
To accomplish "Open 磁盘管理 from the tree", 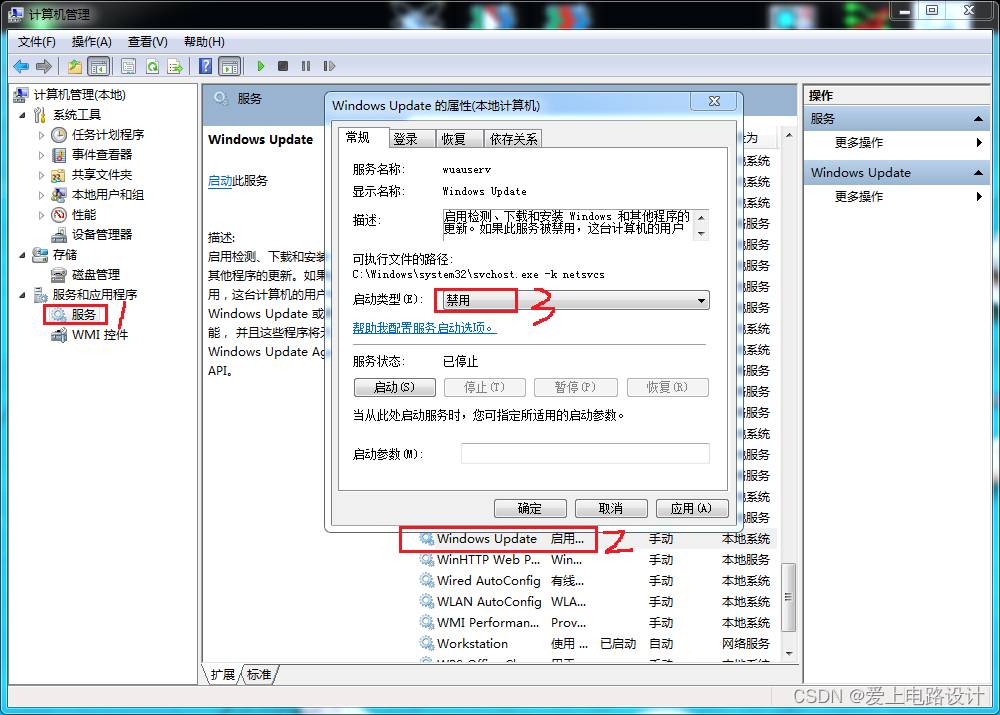I will (x=96, y=275).
